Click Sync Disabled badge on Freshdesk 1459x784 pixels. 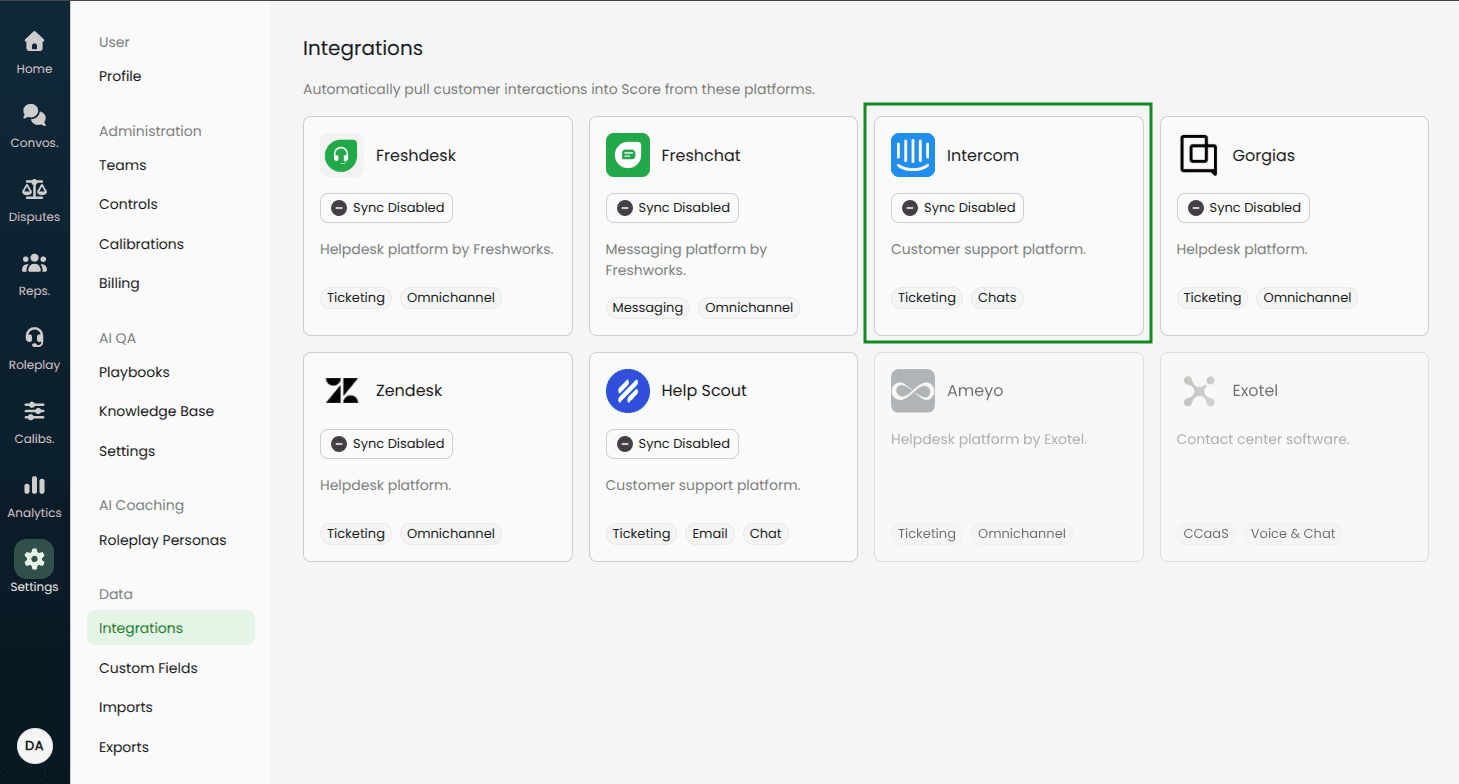click(x=386, y=208)
